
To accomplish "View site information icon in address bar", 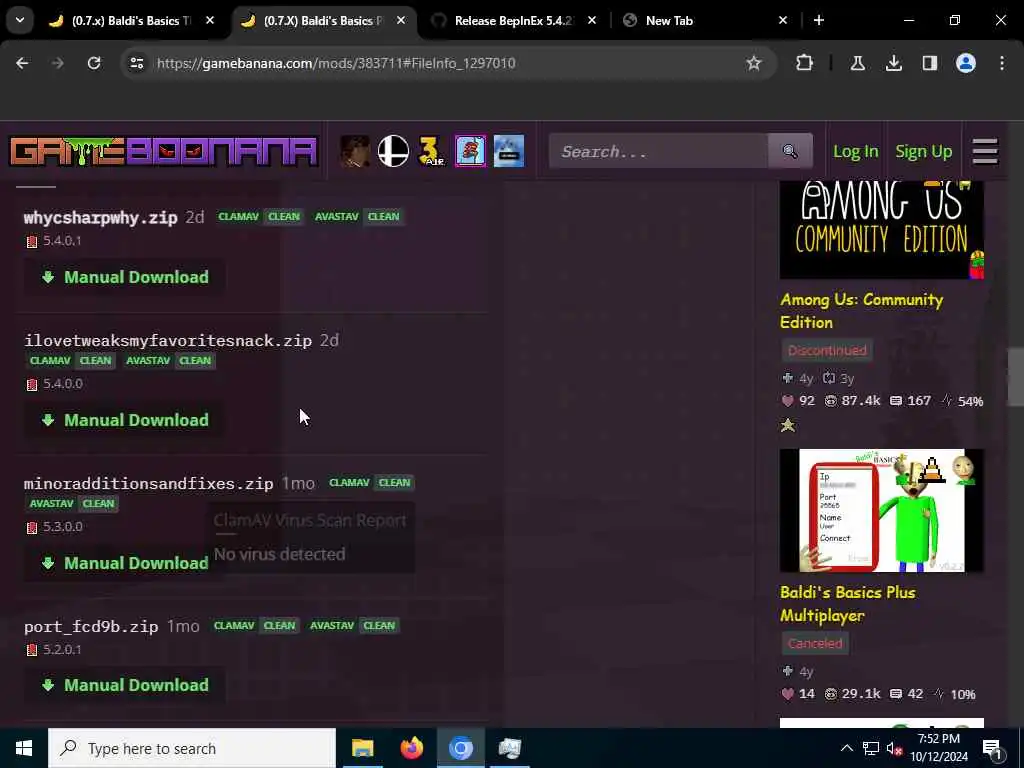I will [x=137, y=63].
